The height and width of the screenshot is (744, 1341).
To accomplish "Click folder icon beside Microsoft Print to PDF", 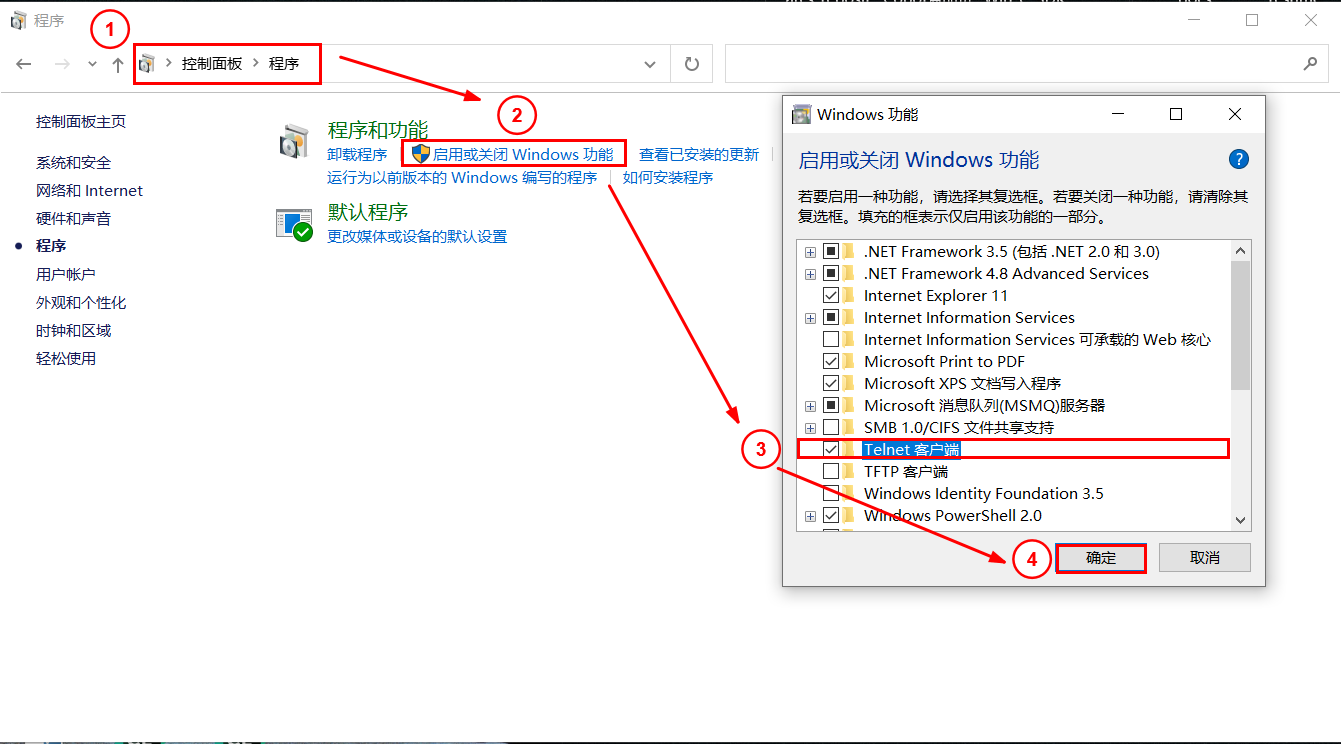I will tap(849, 362).
